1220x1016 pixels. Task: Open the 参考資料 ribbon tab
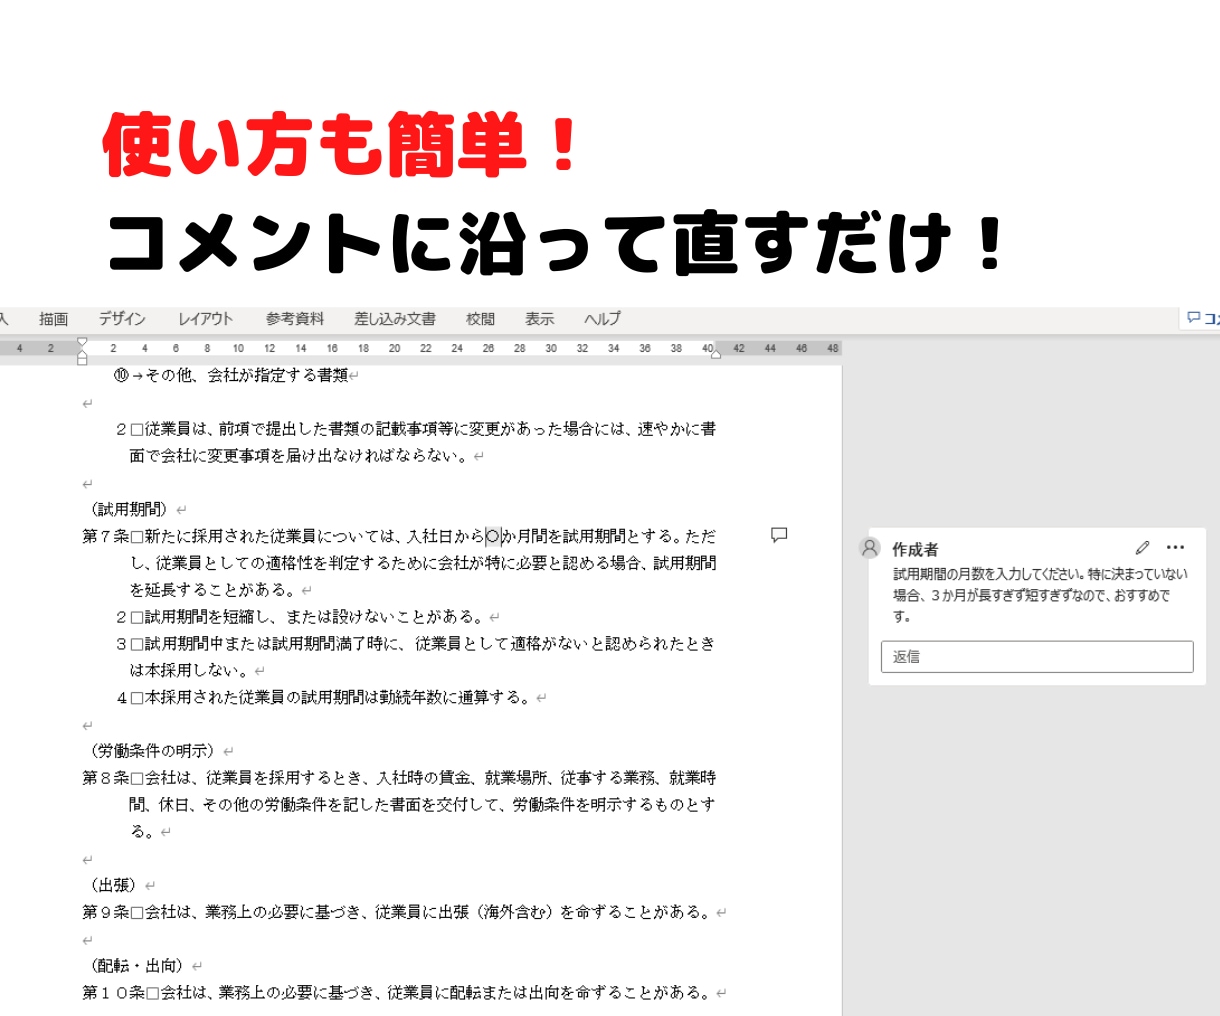click(295, 319)
